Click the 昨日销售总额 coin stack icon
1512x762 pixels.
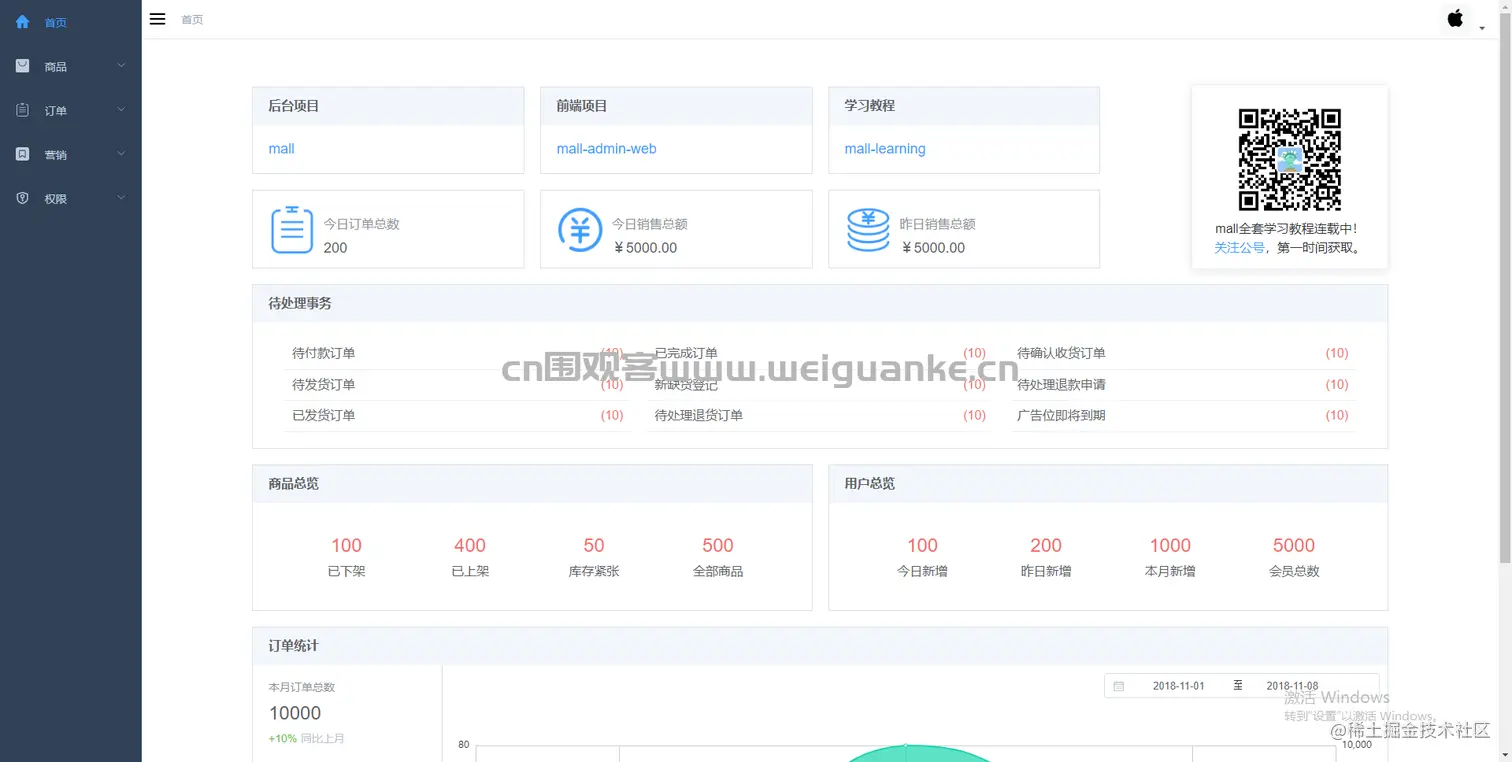(868, 229)
